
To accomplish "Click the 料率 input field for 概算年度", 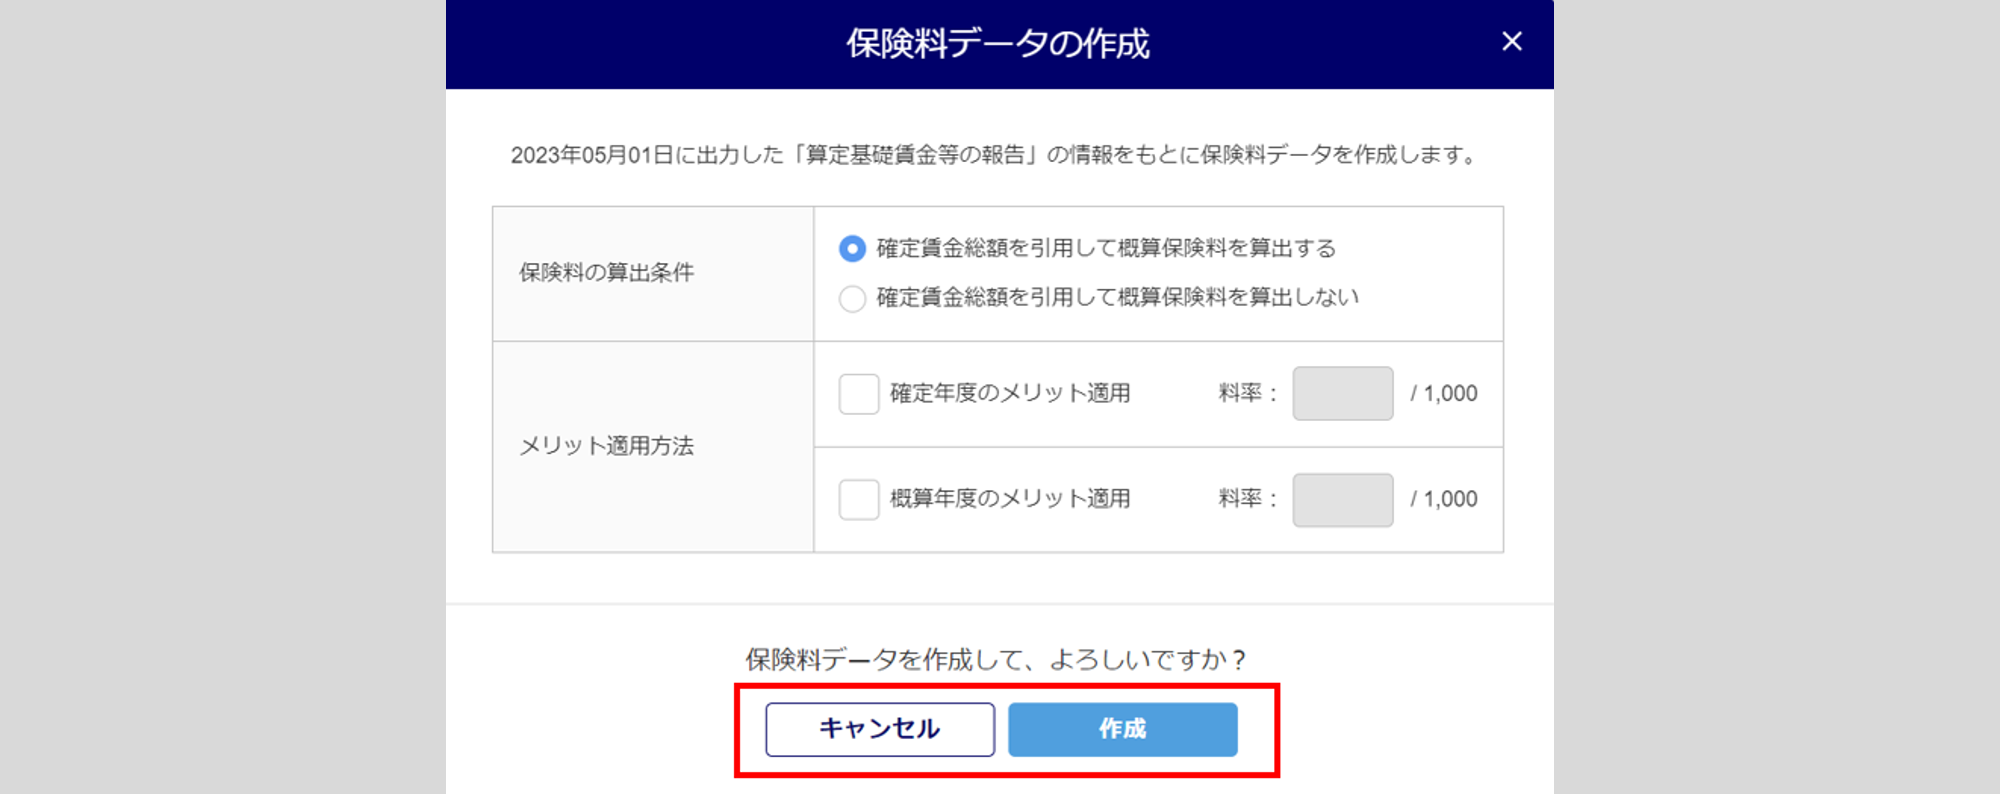I will pyautogui.click(x=1342, y=499).
